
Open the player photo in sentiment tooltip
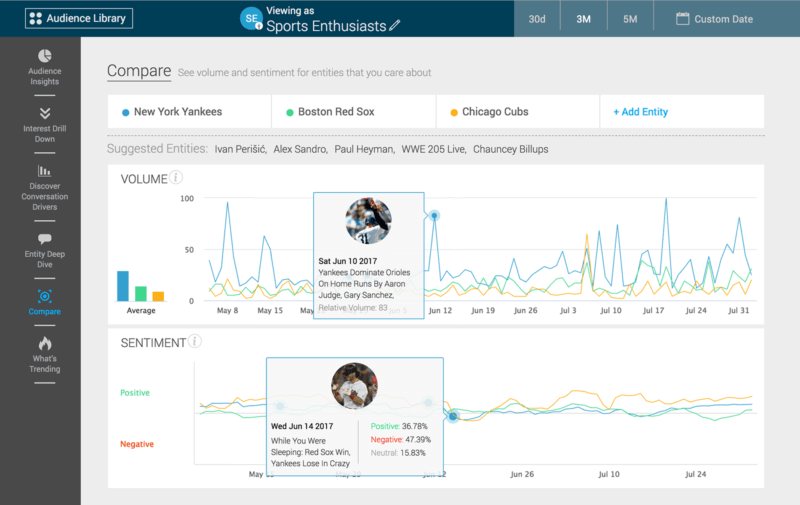355,386
